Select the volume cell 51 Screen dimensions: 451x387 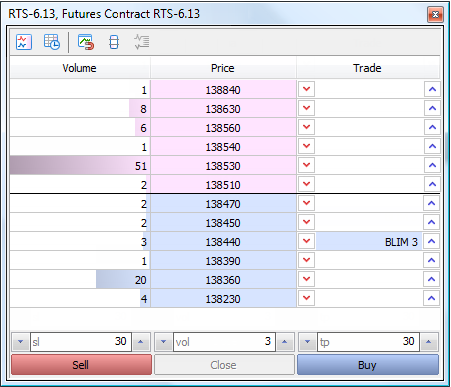point(80,166)
